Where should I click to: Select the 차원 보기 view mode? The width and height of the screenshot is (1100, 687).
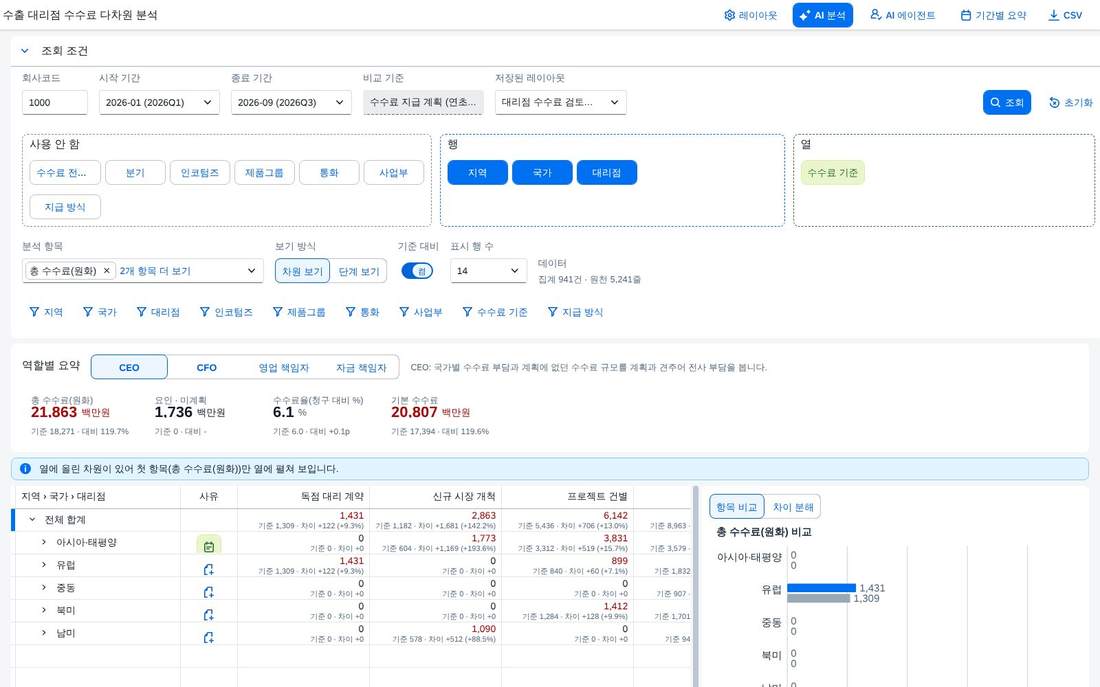[302, 272]
